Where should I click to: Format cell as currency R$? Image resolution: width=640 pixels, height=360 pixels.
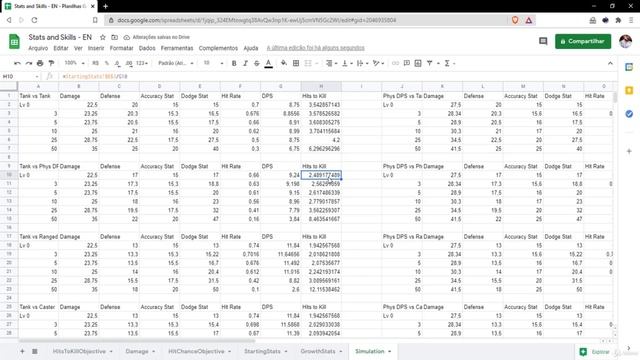click(x=96, y=63)
